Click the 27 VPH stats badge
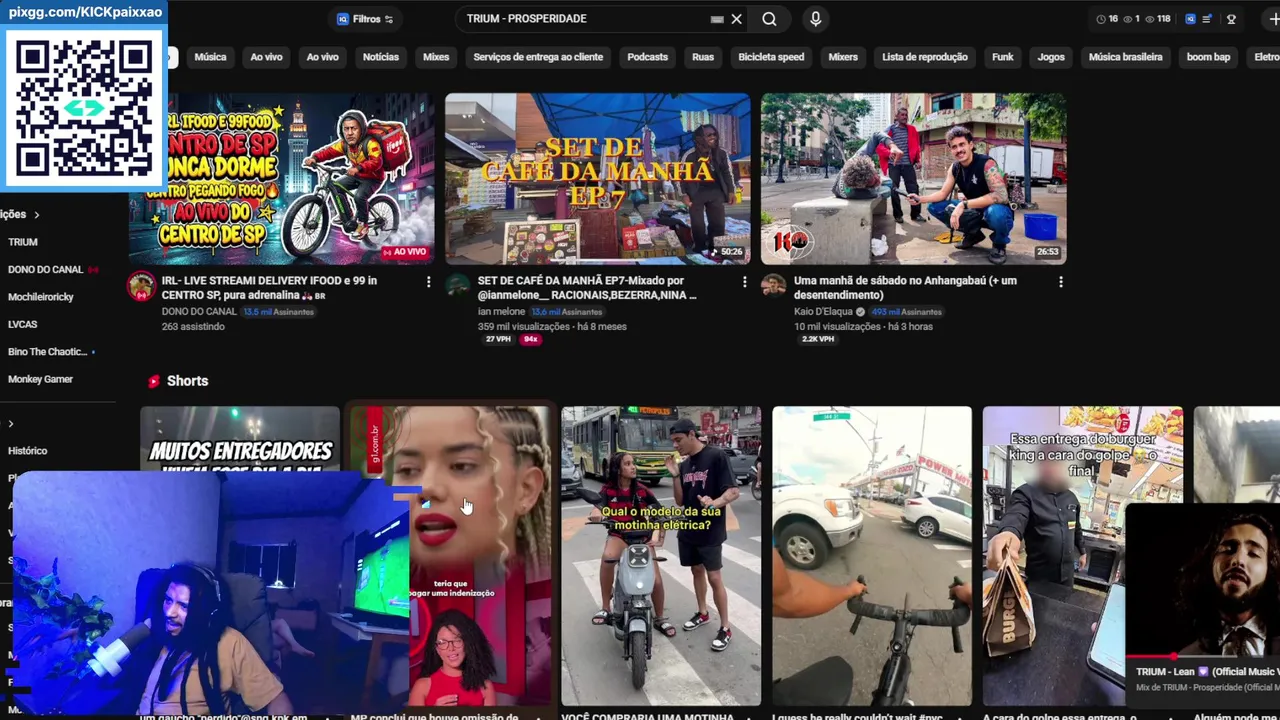 pyautogui.click(x=498, y=339)
